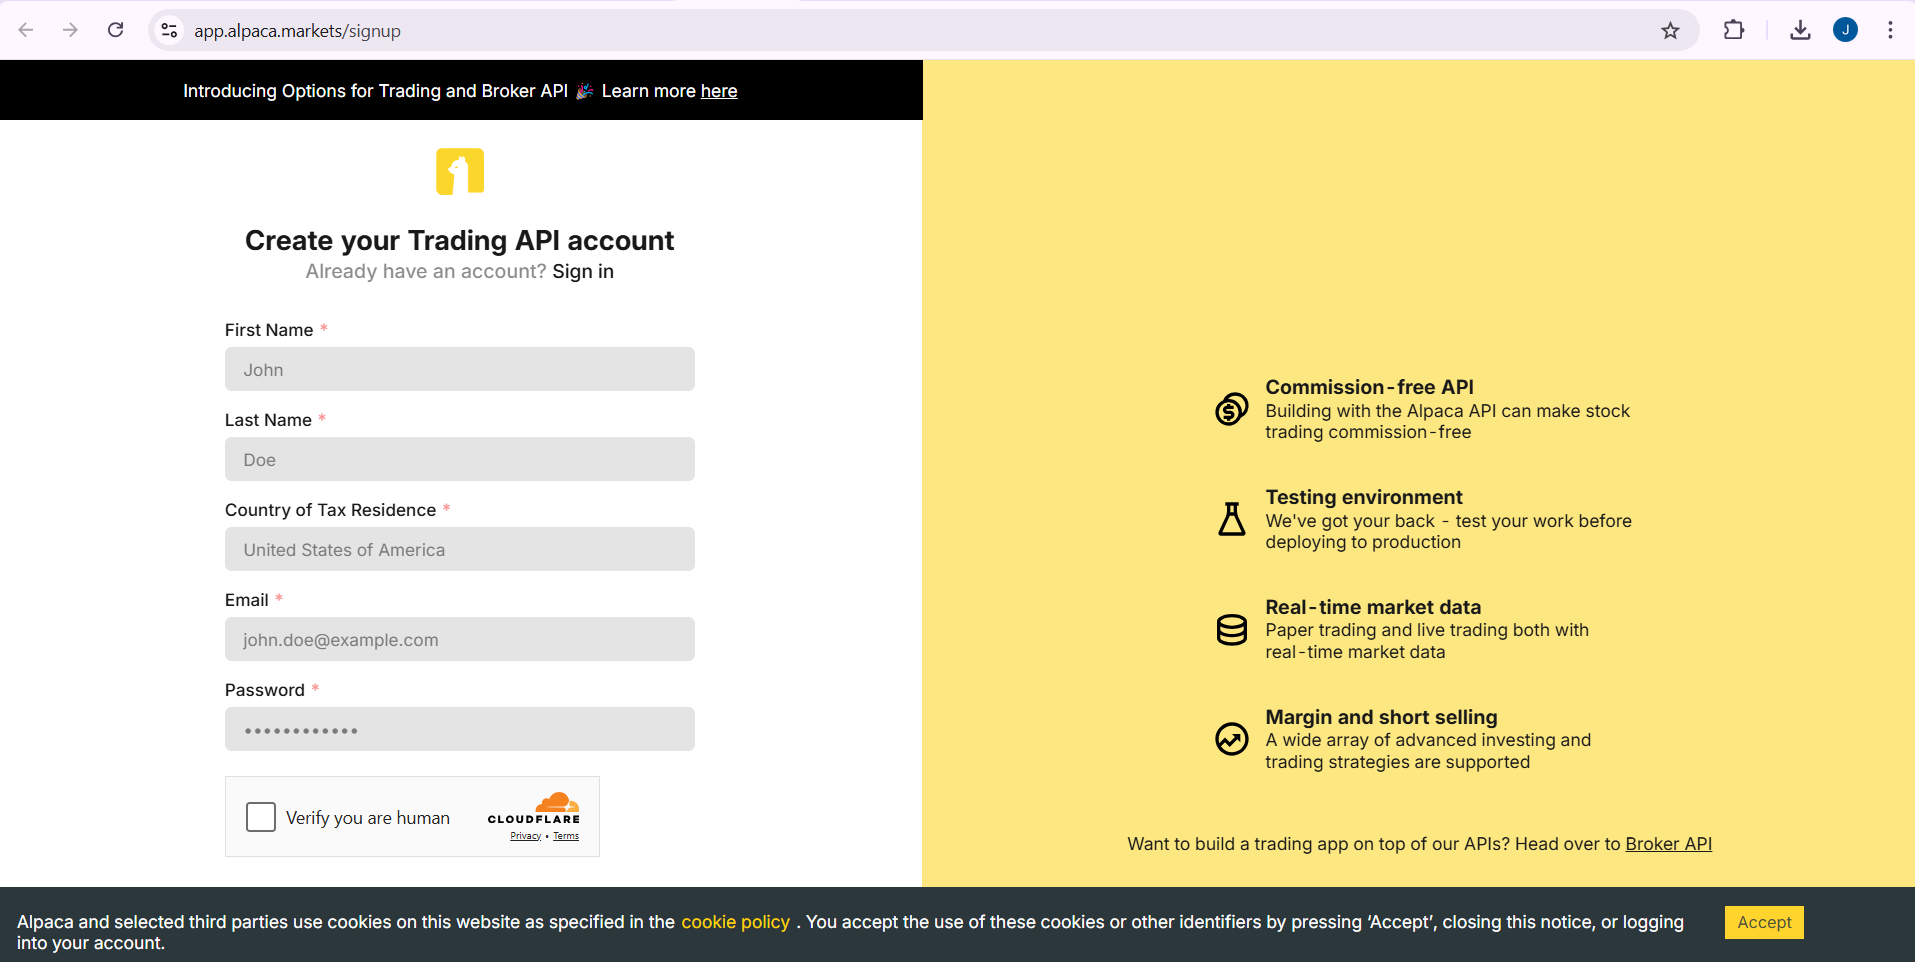Bookmark this page with the star icon
1915x962 pixels.
click(1670, 31)
